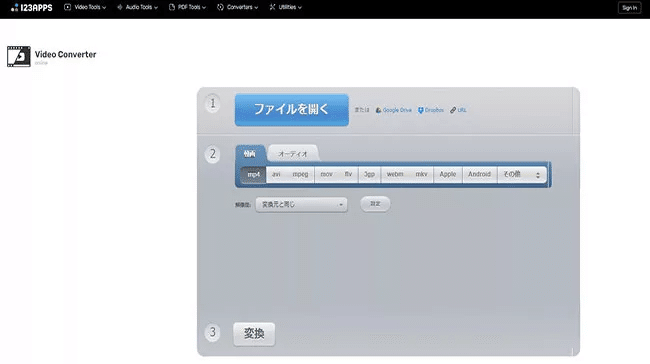The width and height of the screenshot is (650, 364).
Task: Open the Audio Tools menu
Action: 137,7
